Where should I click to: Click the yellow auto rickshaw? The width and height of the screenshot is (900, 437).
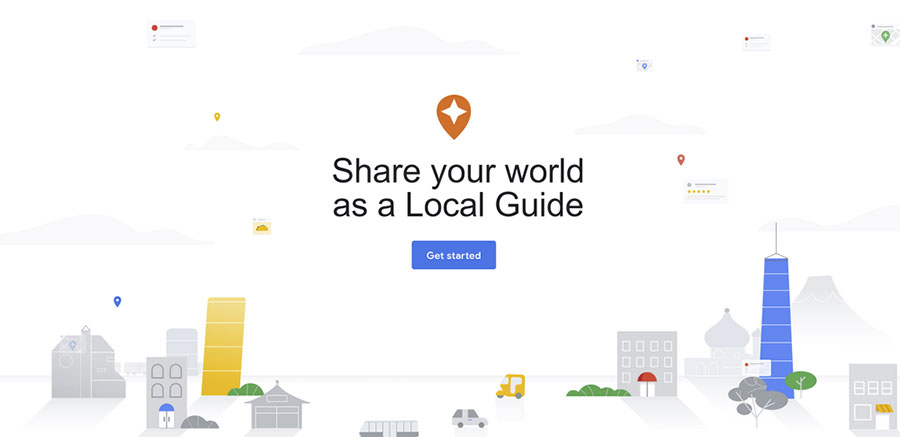[510, 386]
